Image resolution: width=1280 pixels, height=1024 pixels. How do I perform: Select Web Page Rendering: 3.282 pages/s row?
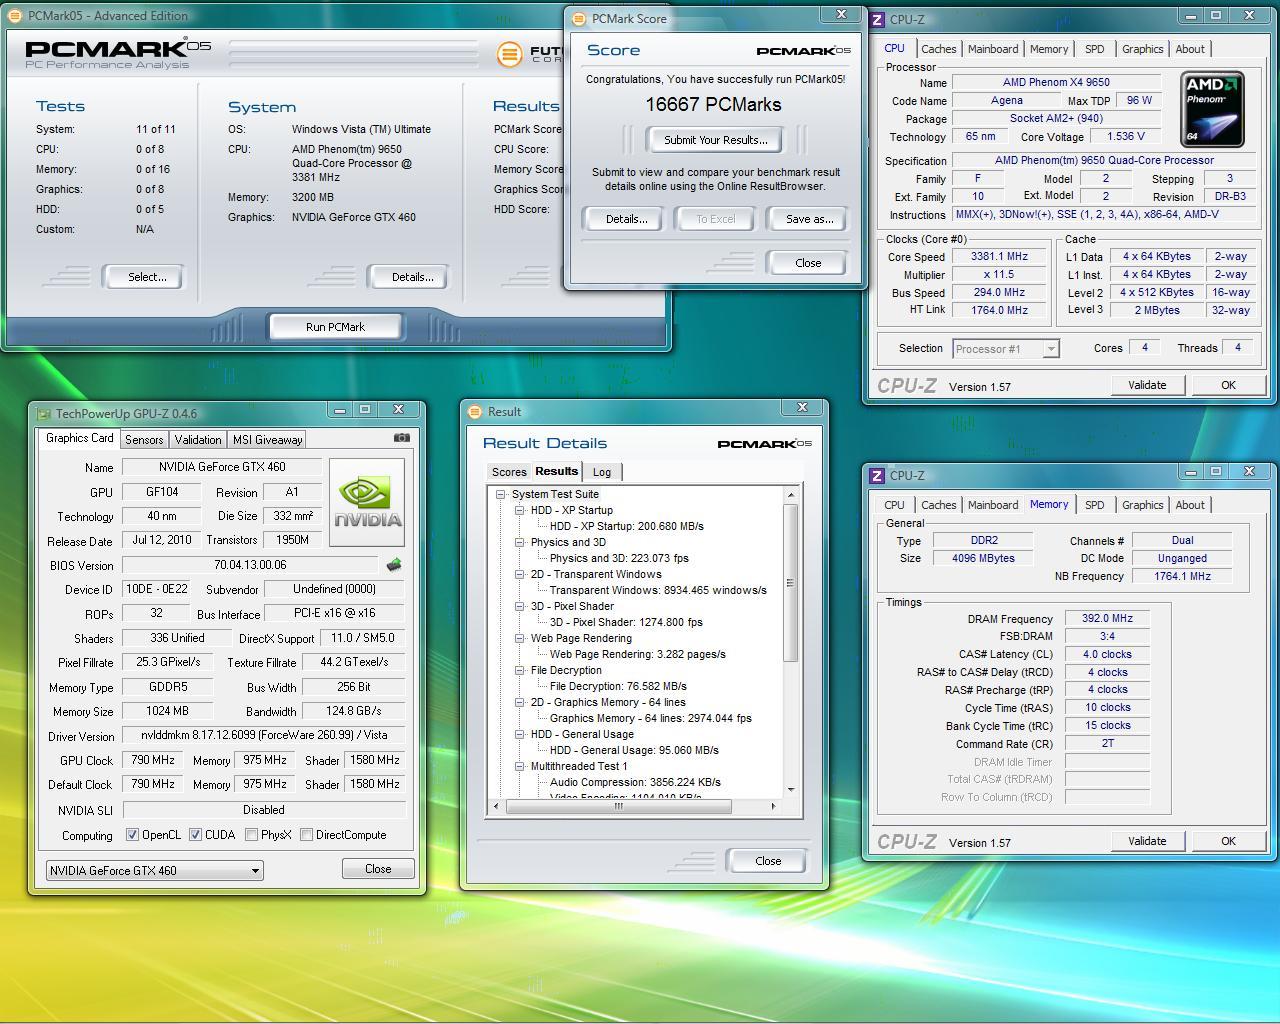(637, 654)
